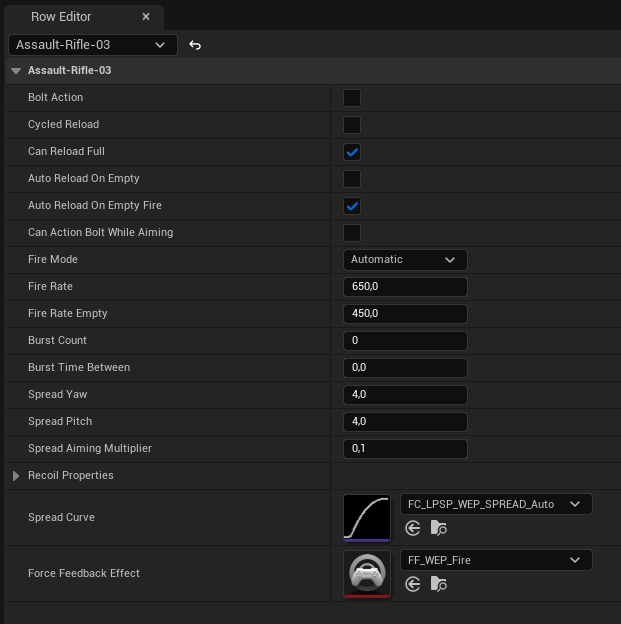Screen dimensions: 621x624
Task: Select the Row Editor tab
Action: click(x=62, y=17)
